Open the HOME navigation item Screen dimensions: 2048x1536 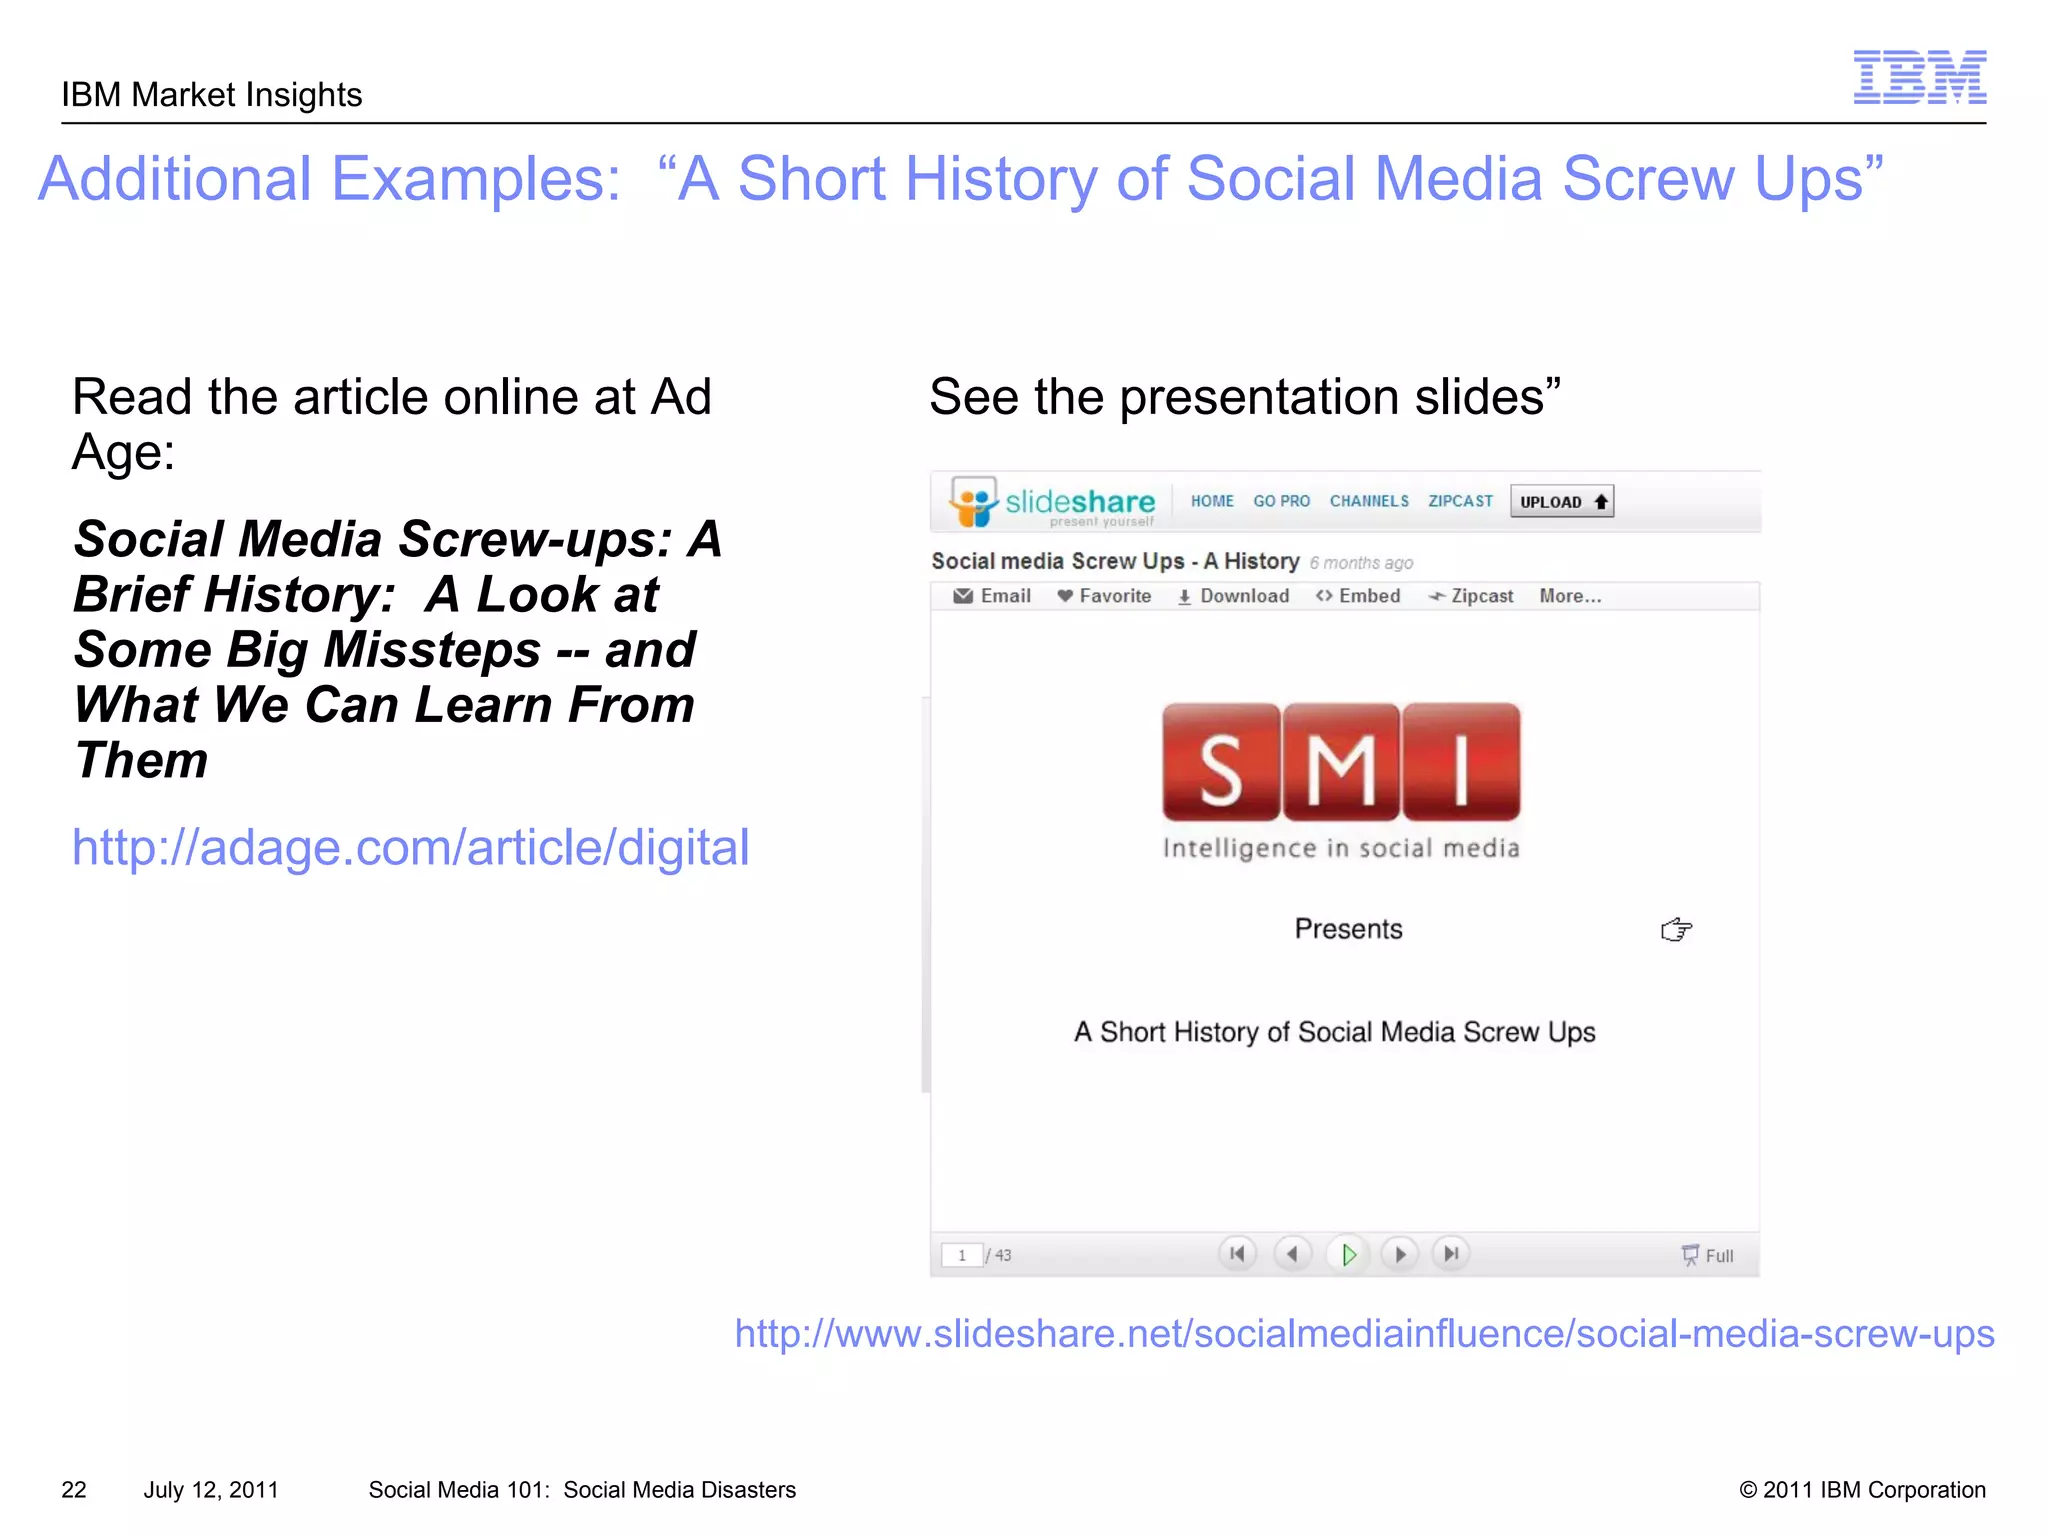(1212, 501)
